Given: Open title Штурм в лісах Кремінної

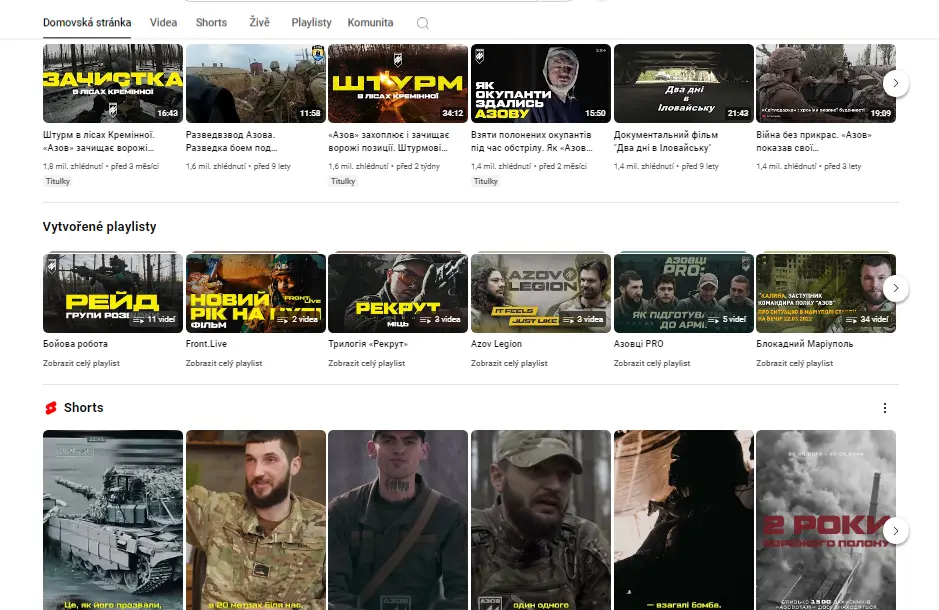Looking at the screenshot, I should point(99,141).
